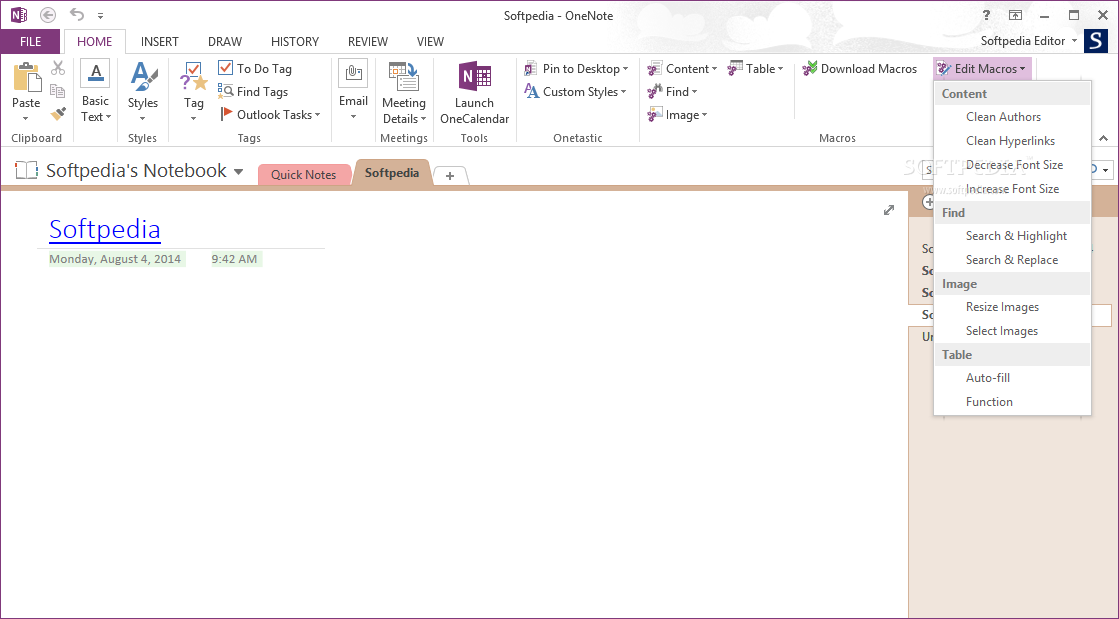1119x619 pixels.
Task: Click the Undo arrow in title bar
Action: (x=76, y=14)
